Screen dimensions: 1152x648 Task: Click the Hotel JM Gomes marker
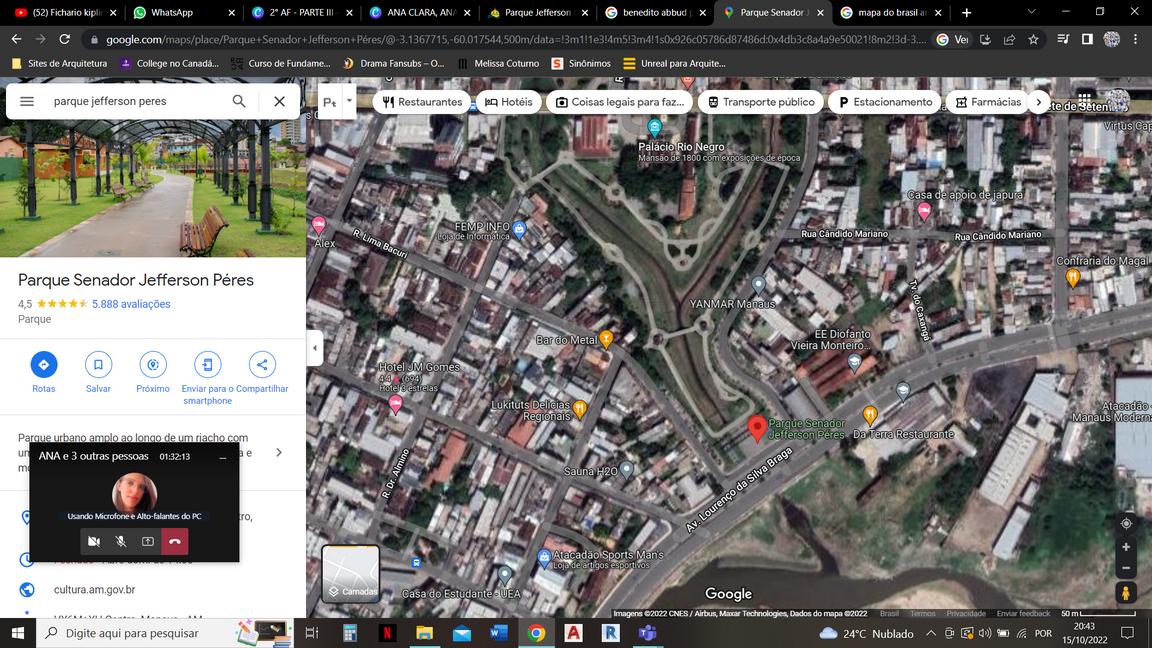pyautogui.click(x=395, y=403)
